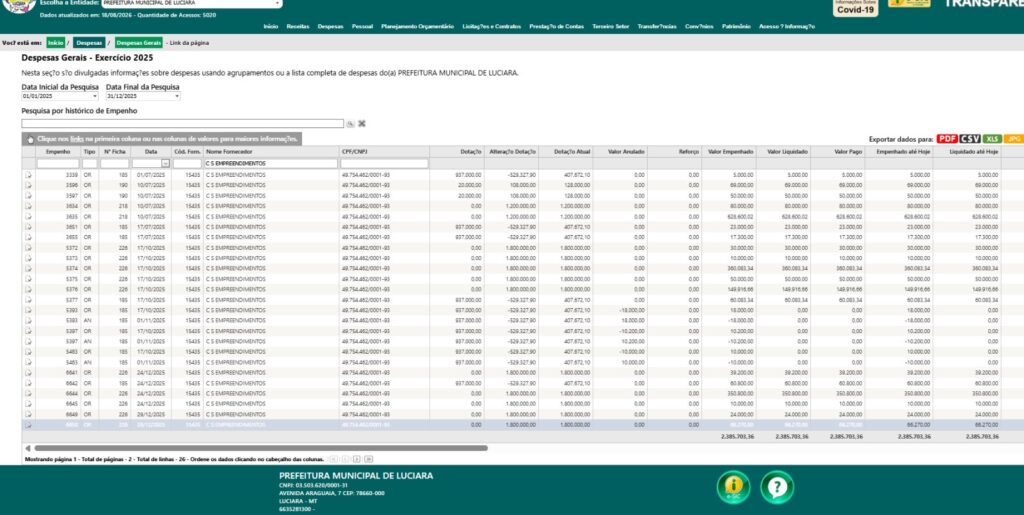Open the e-SIC information icon
The height and width of the screenshot is (515, 1024).
733,487
